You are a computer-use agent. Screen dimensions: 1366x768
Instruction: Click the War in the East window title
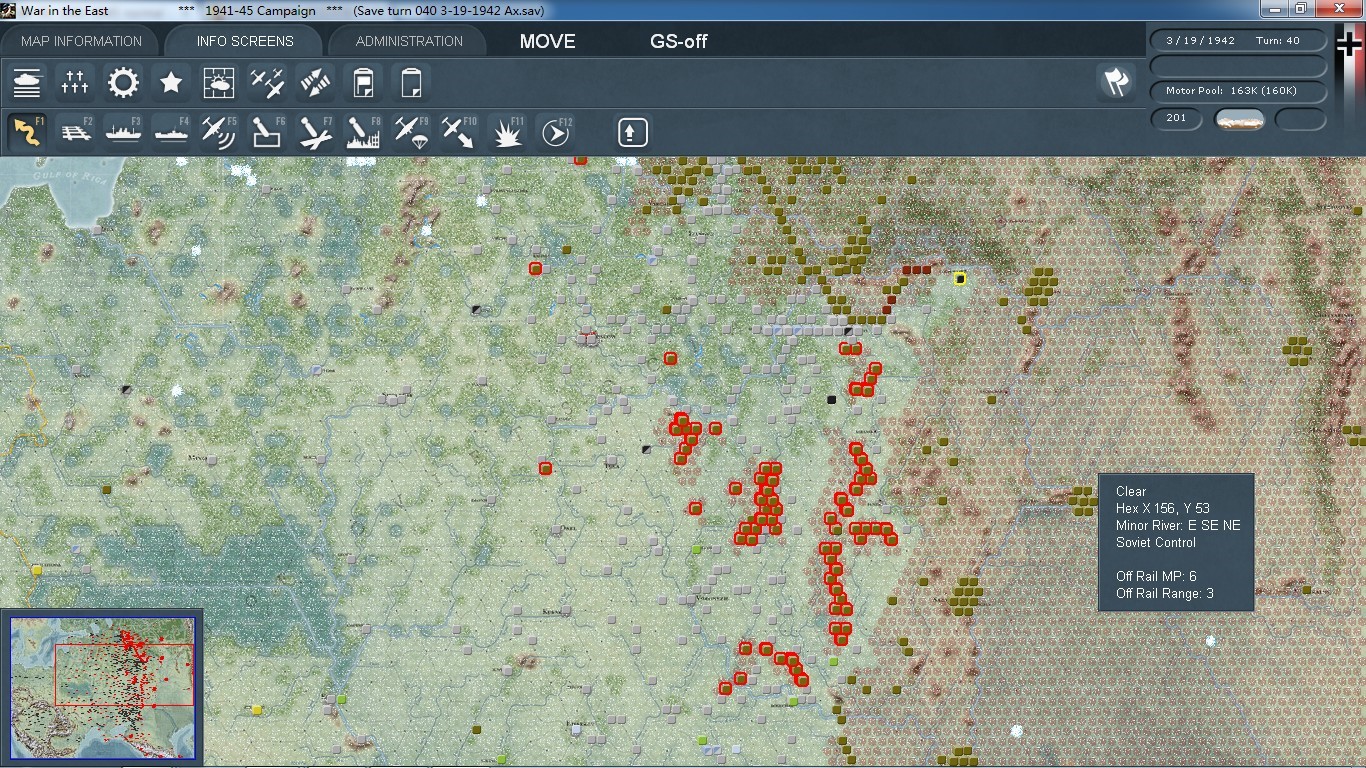coord(65,10)
